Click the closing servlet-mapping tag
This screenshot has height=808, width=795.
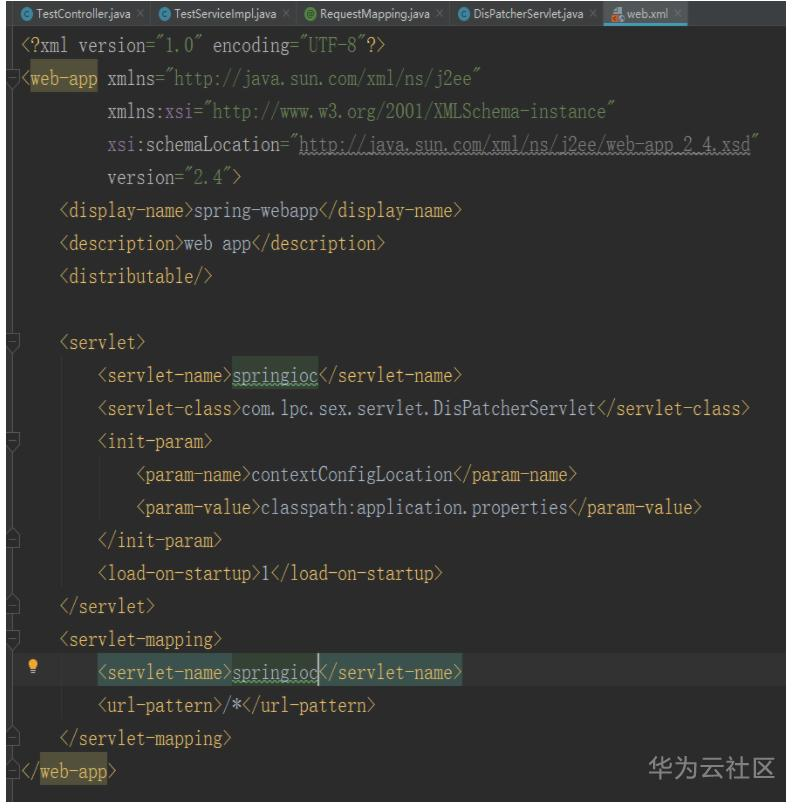click(x=145, y=738)
